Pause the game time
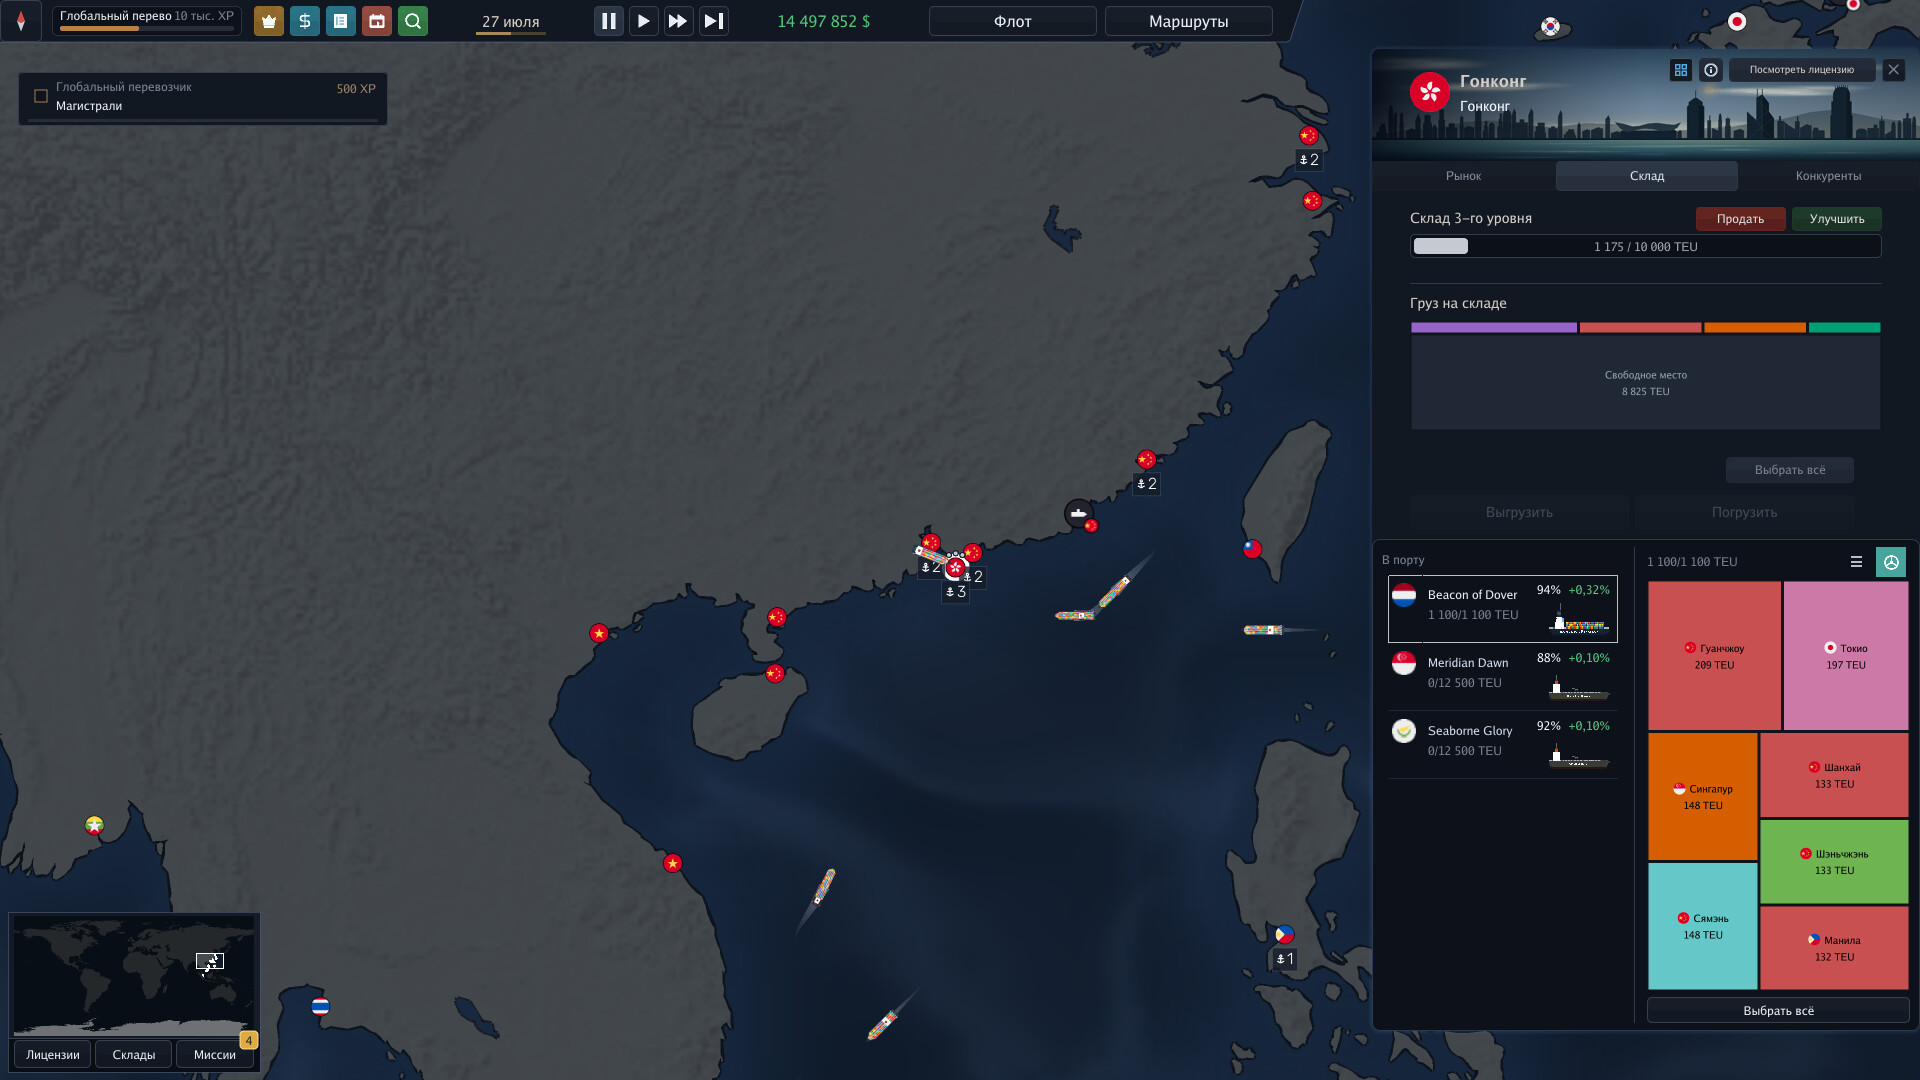 click(x=608, y=21)
